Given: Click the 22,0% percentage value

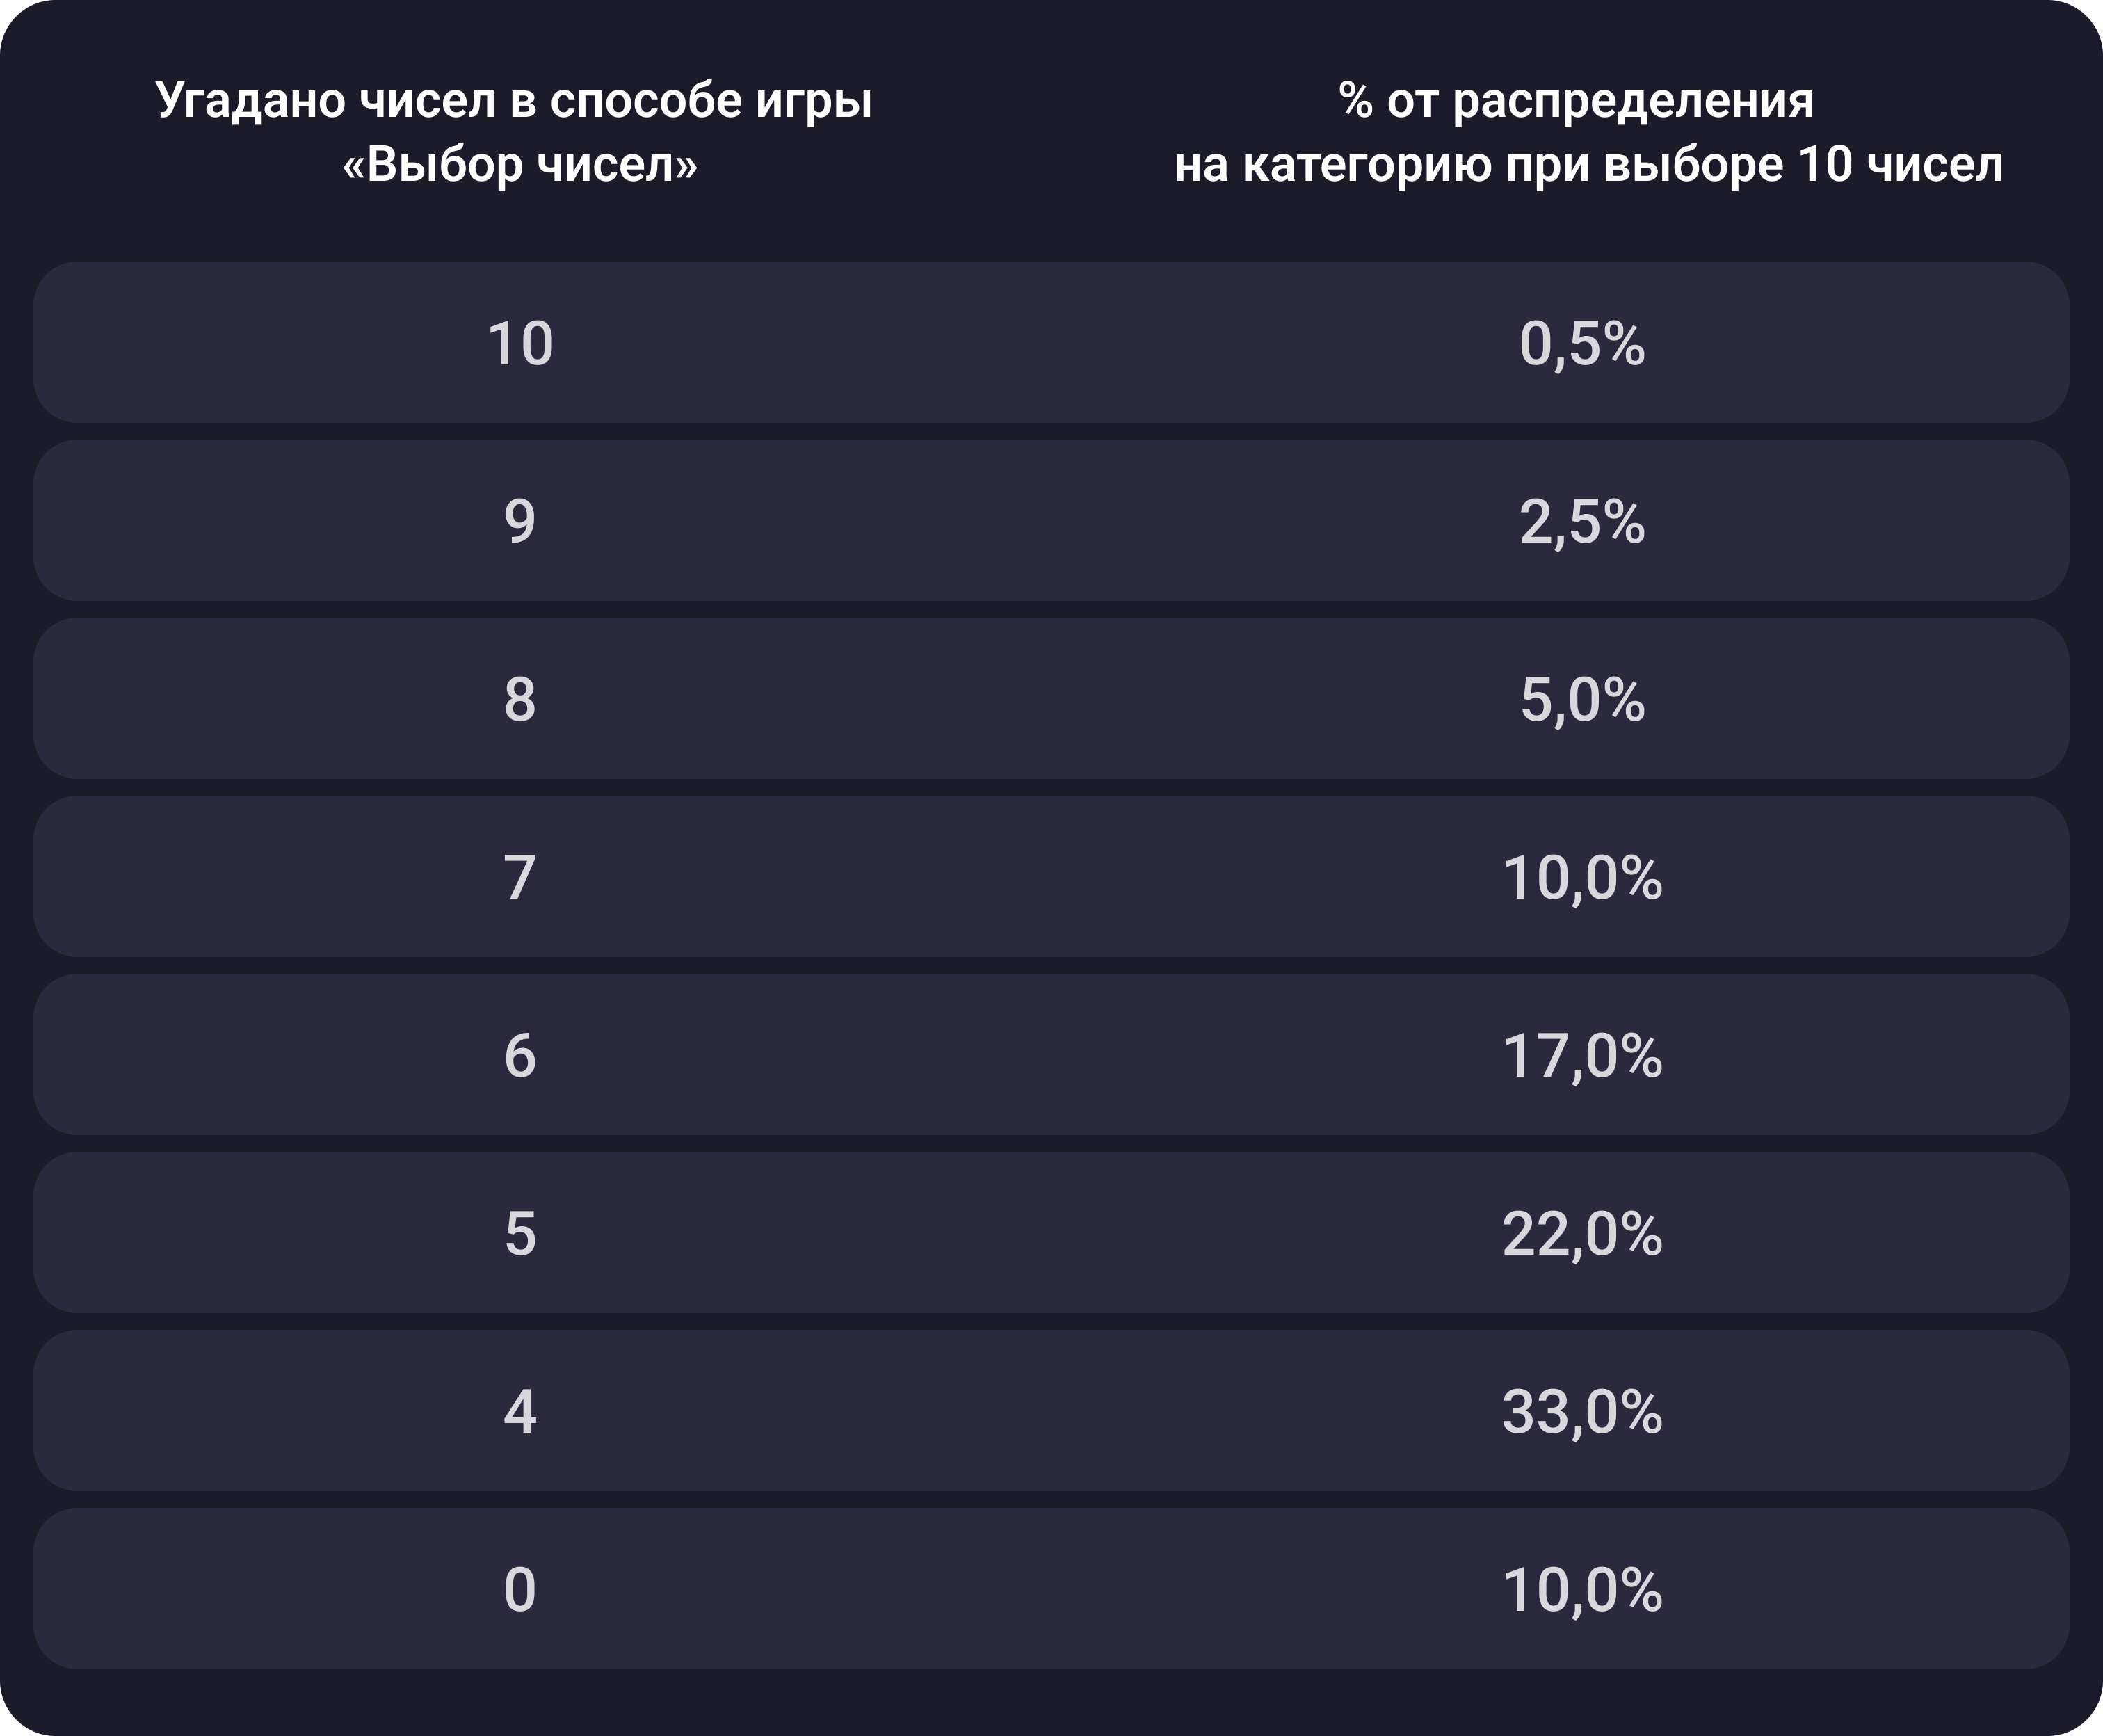Looking at the screenshot, I should pos(1582,1233).
